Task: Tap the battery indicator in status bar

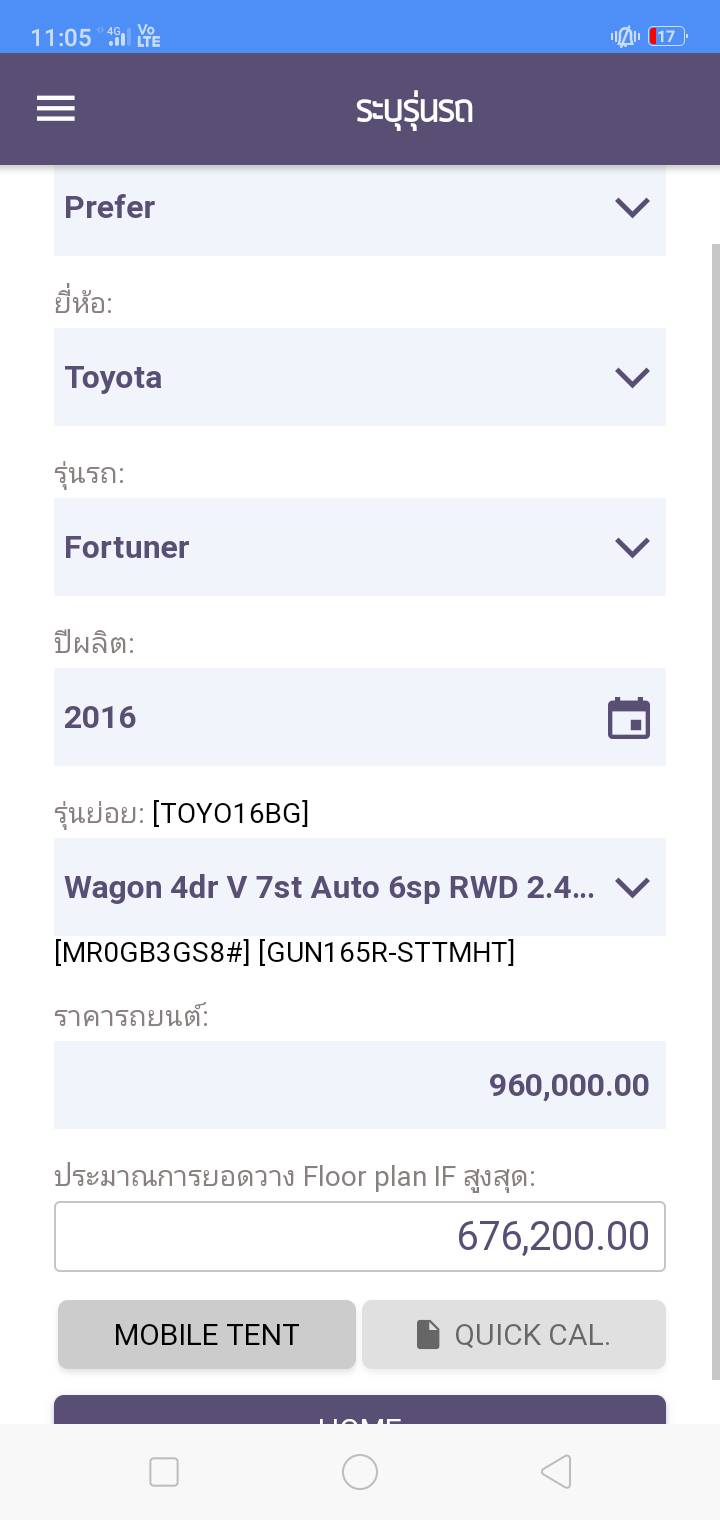Action: click(667, 37)
